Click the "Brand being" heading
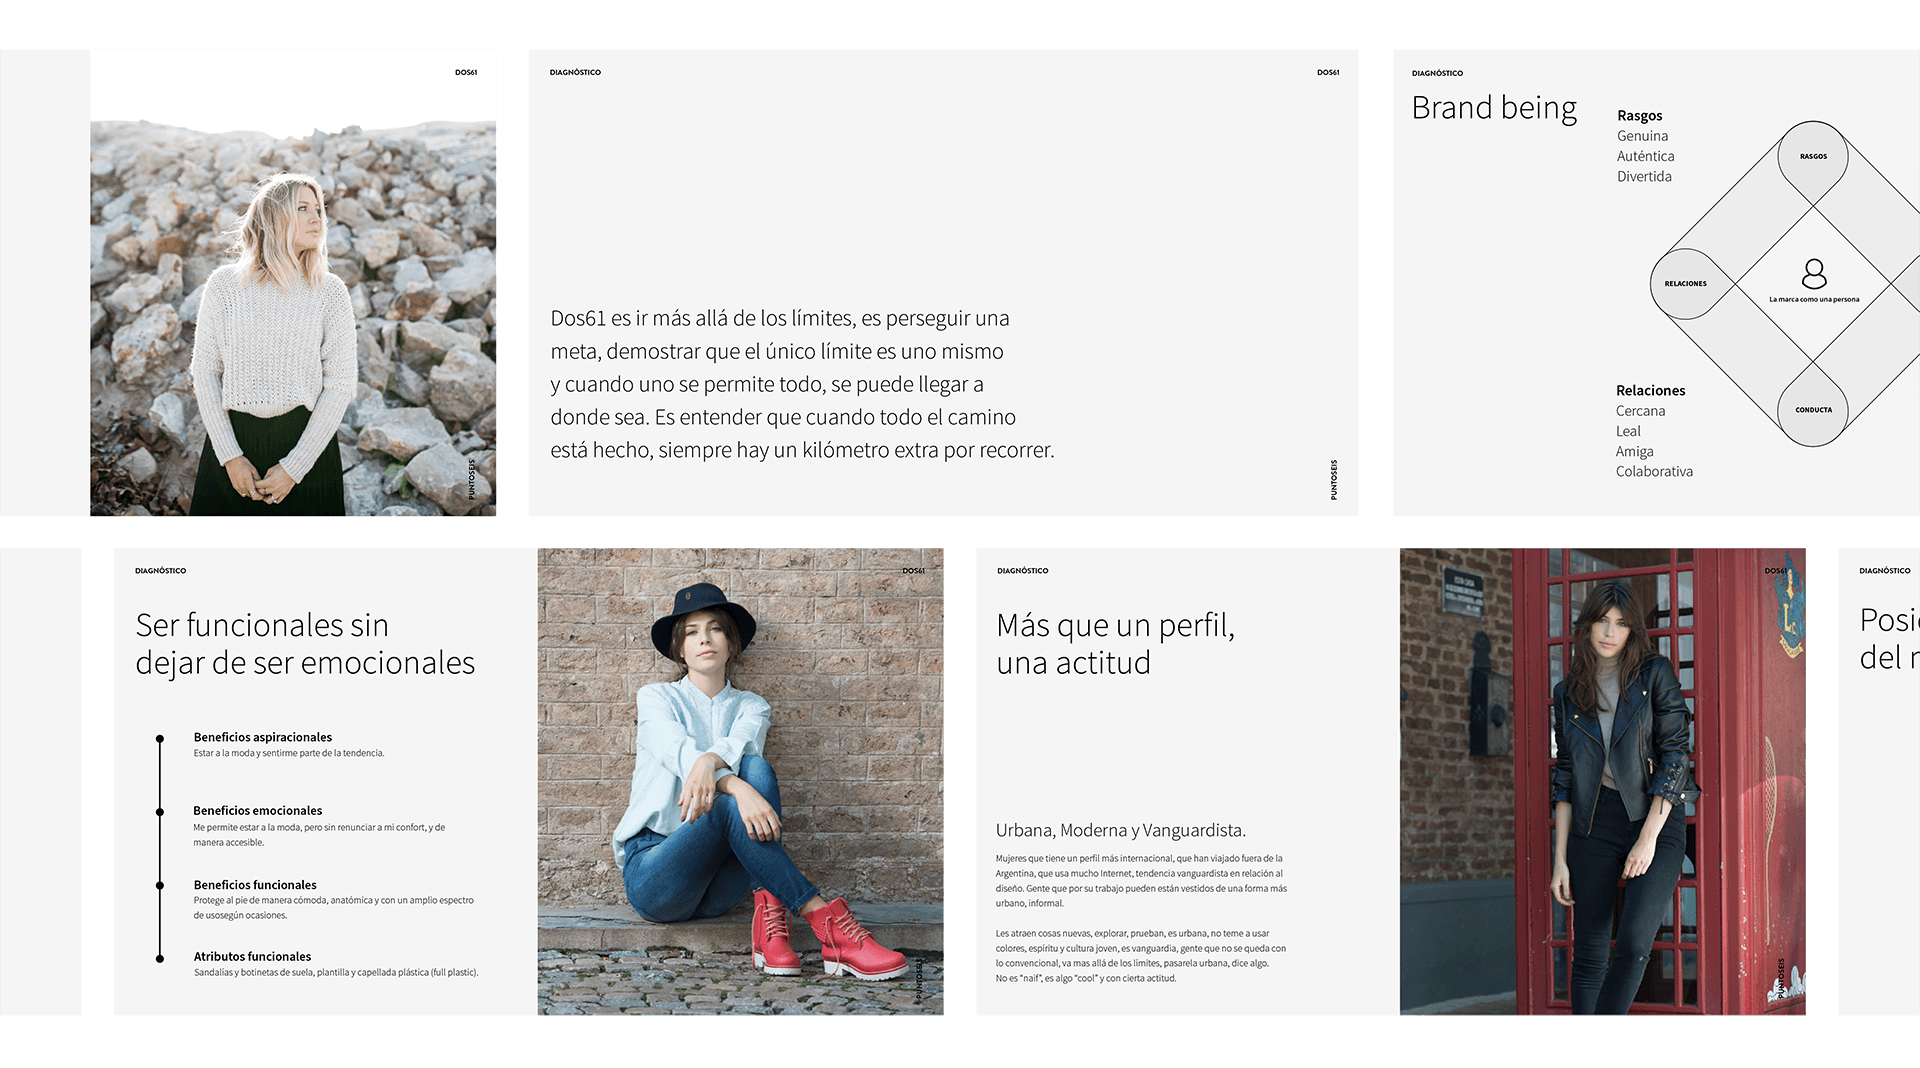Screen dimensions: 1920x1068 [1494, 108]
